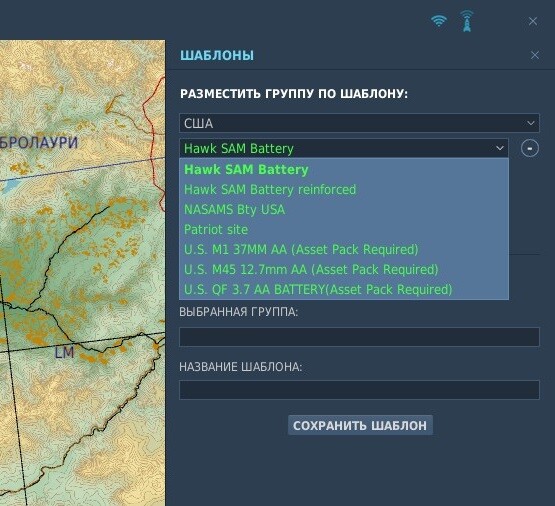
Task: Close the mission editor window with top X
Action: [533, 21]
